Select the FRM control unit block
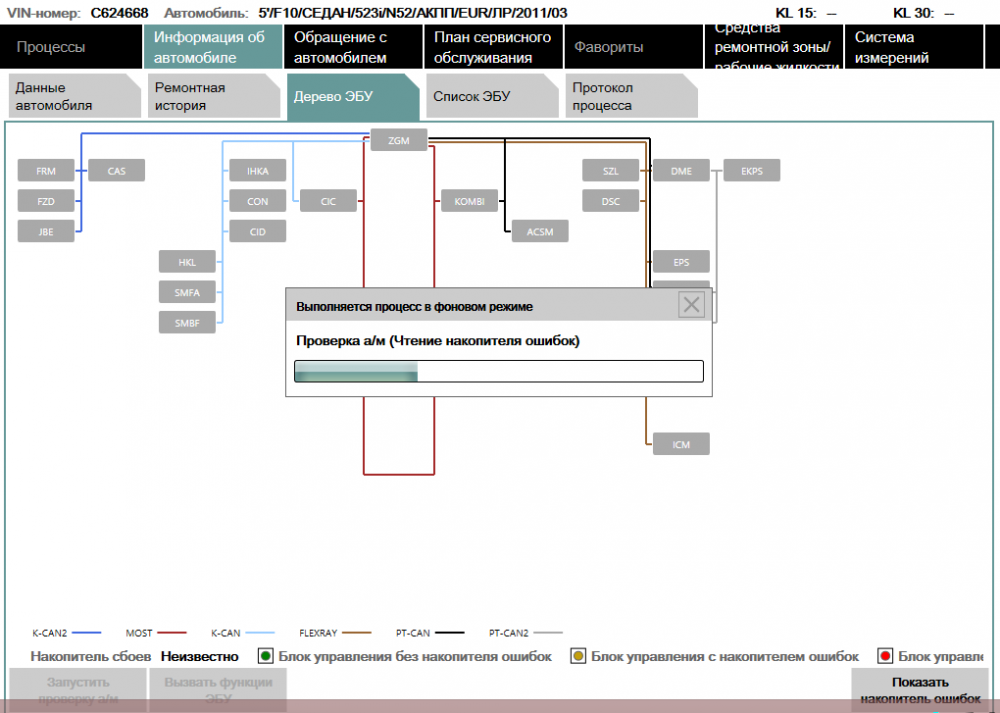1000x713 pixels. [46, 171]
